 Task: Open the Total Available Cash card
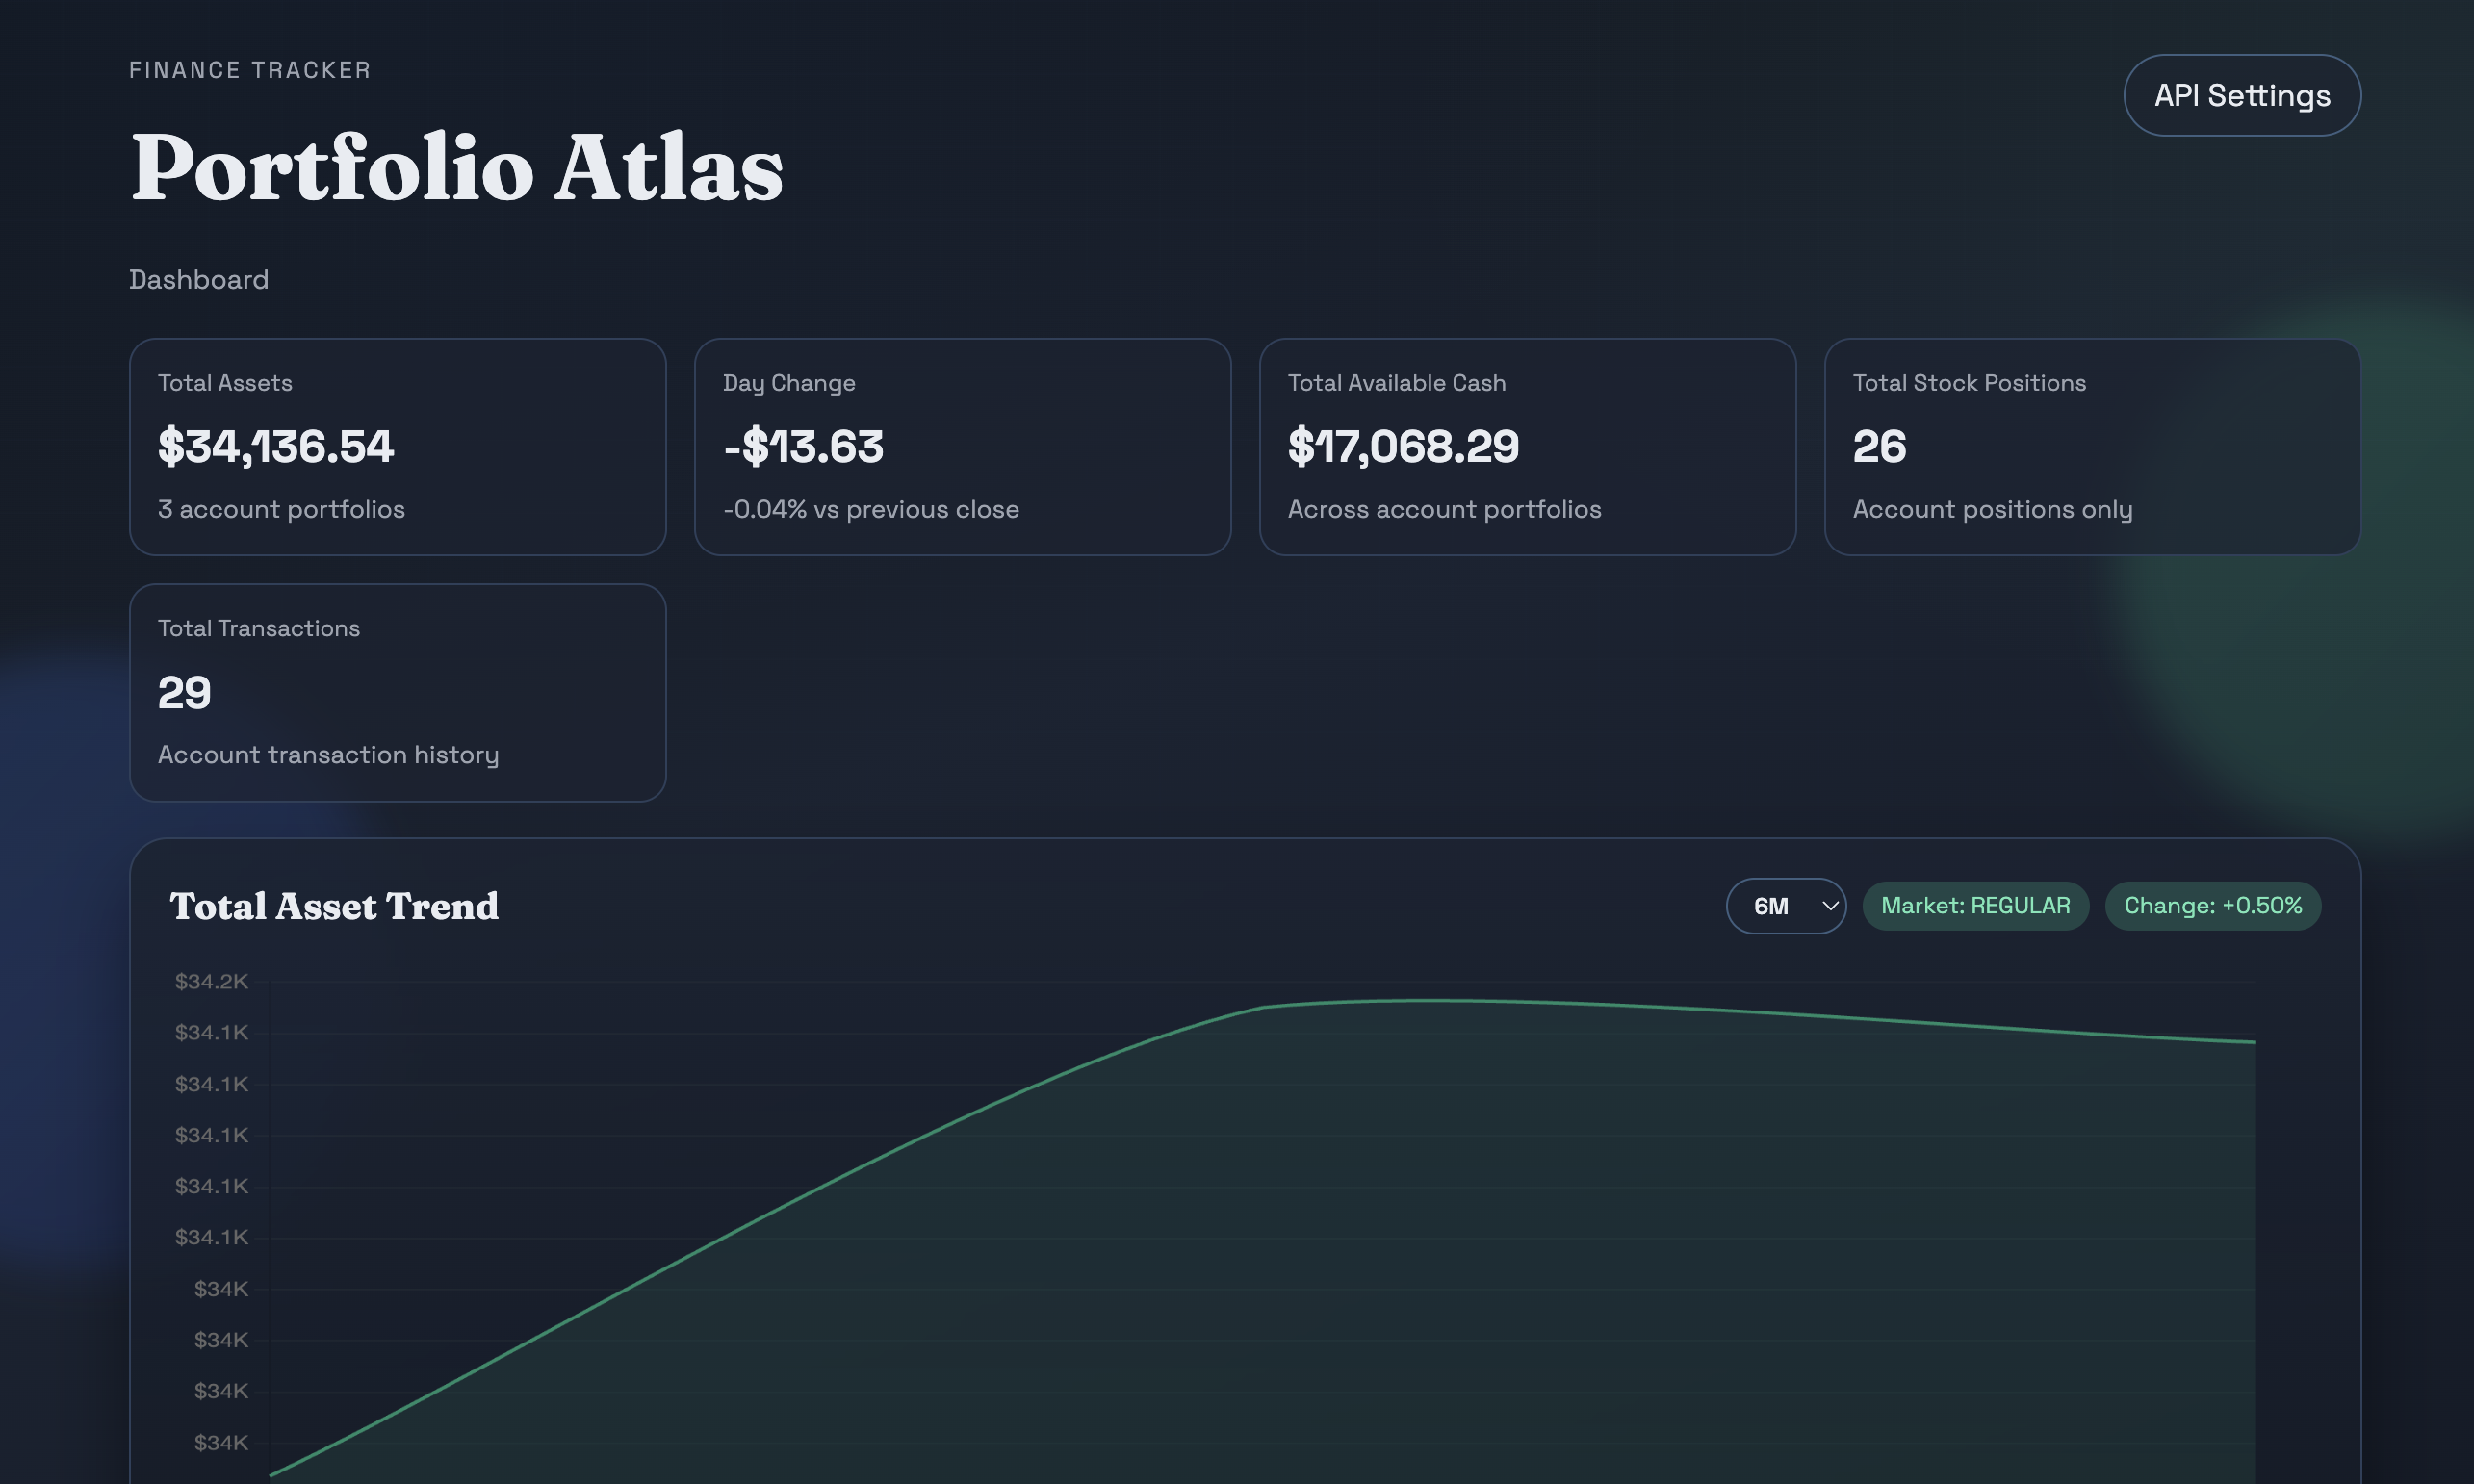pos(1527,446)
